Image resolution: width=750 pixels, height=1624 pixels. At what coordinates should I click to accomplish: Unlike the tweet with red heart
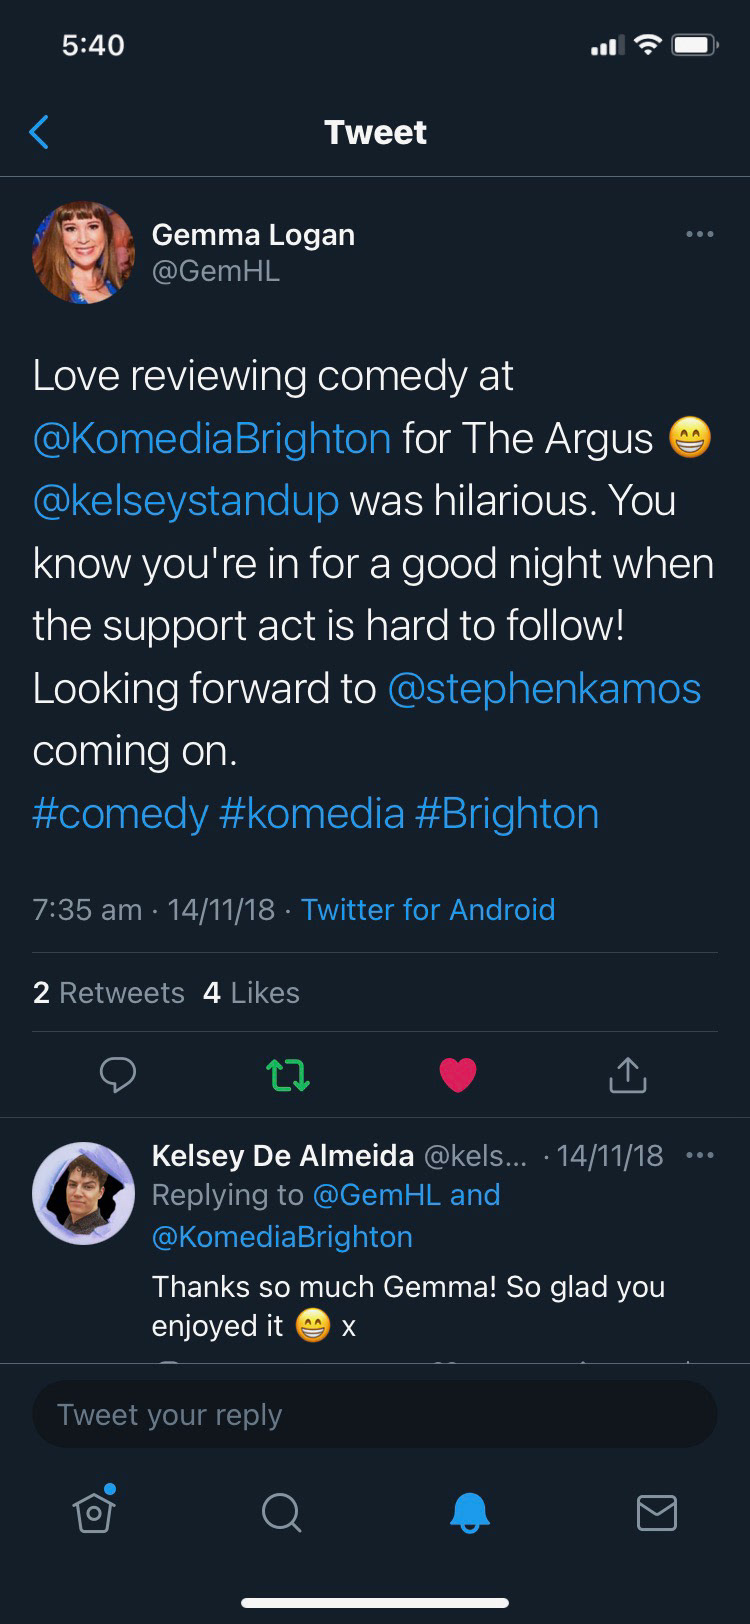tap(458, 1075)
